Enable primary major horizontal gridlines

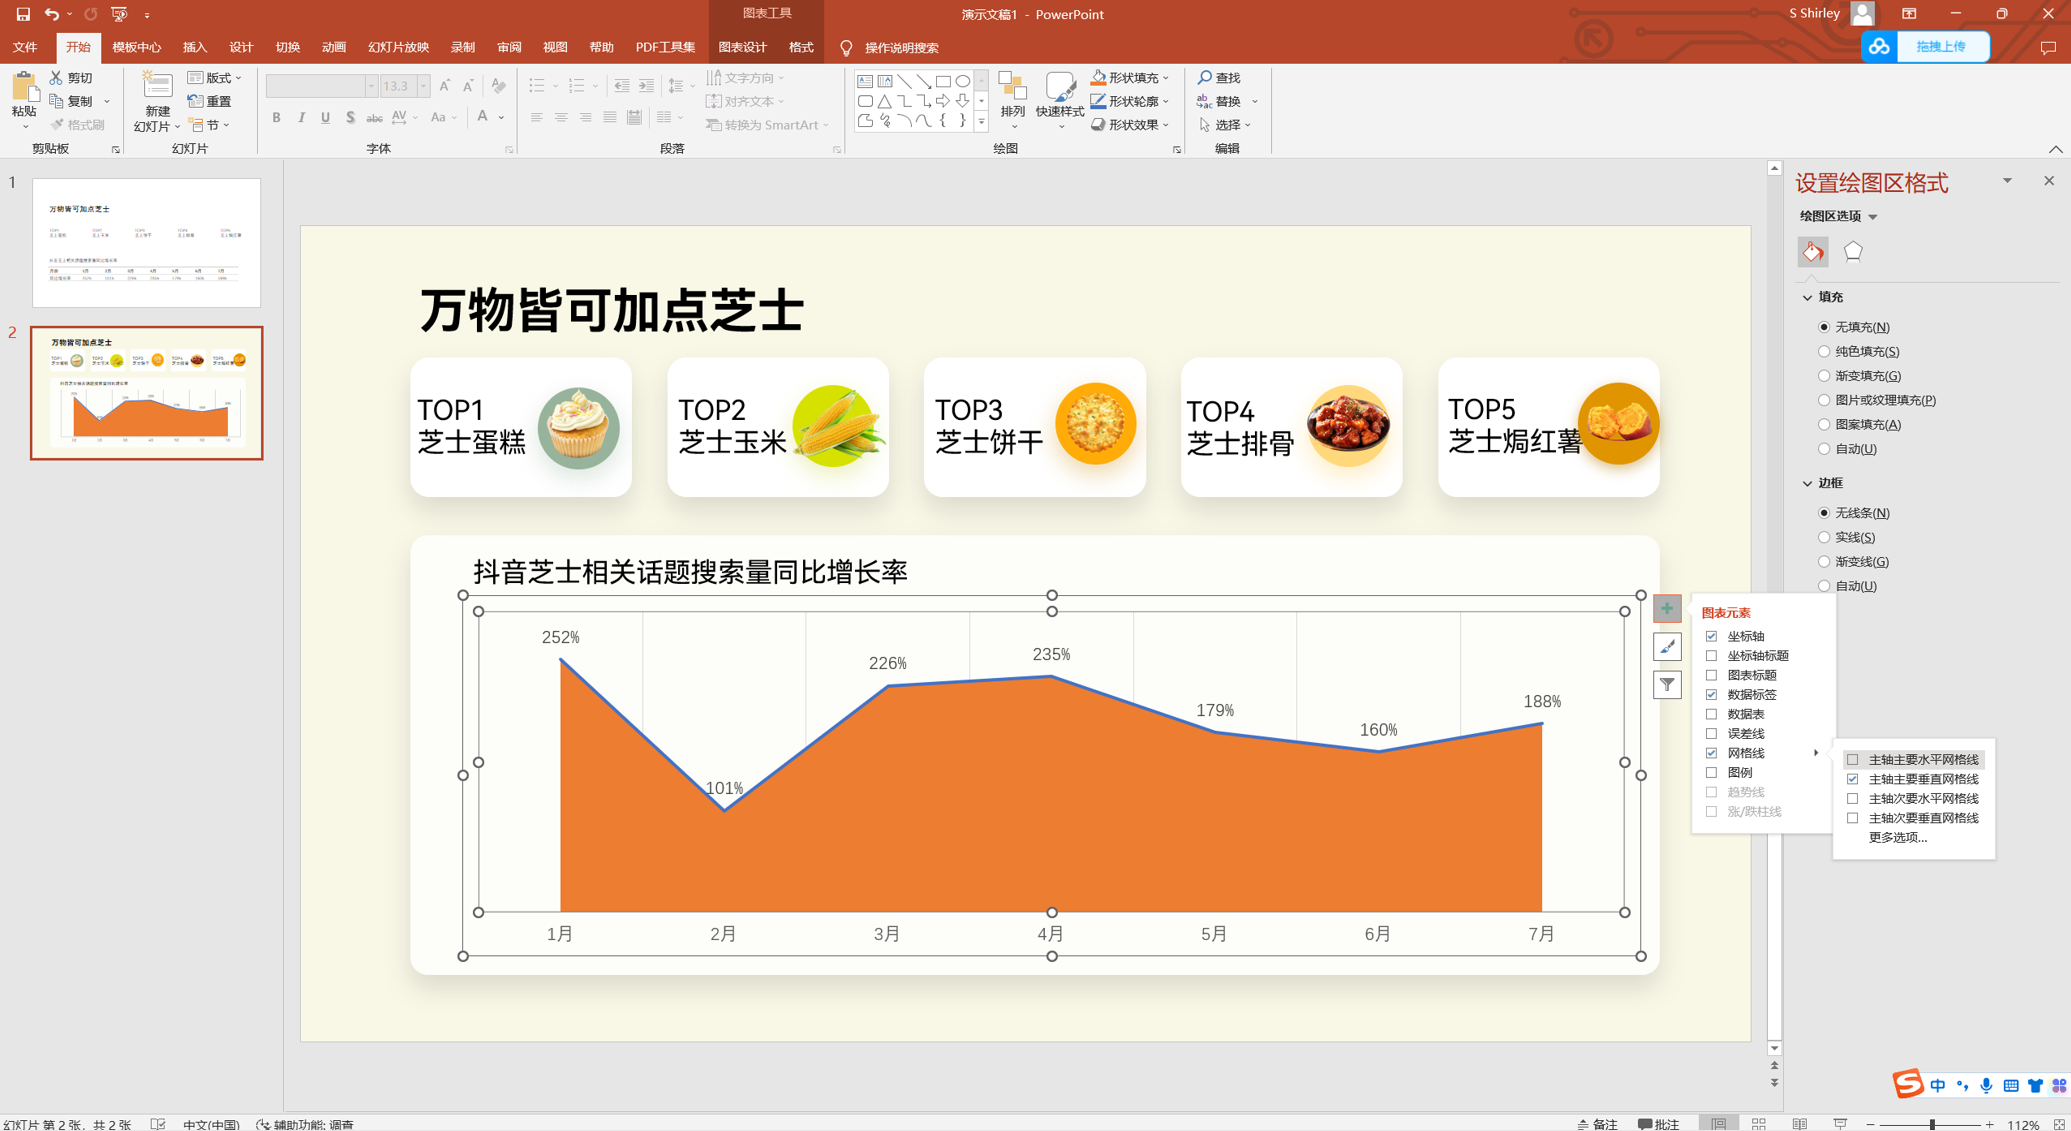click(1853, 759)
